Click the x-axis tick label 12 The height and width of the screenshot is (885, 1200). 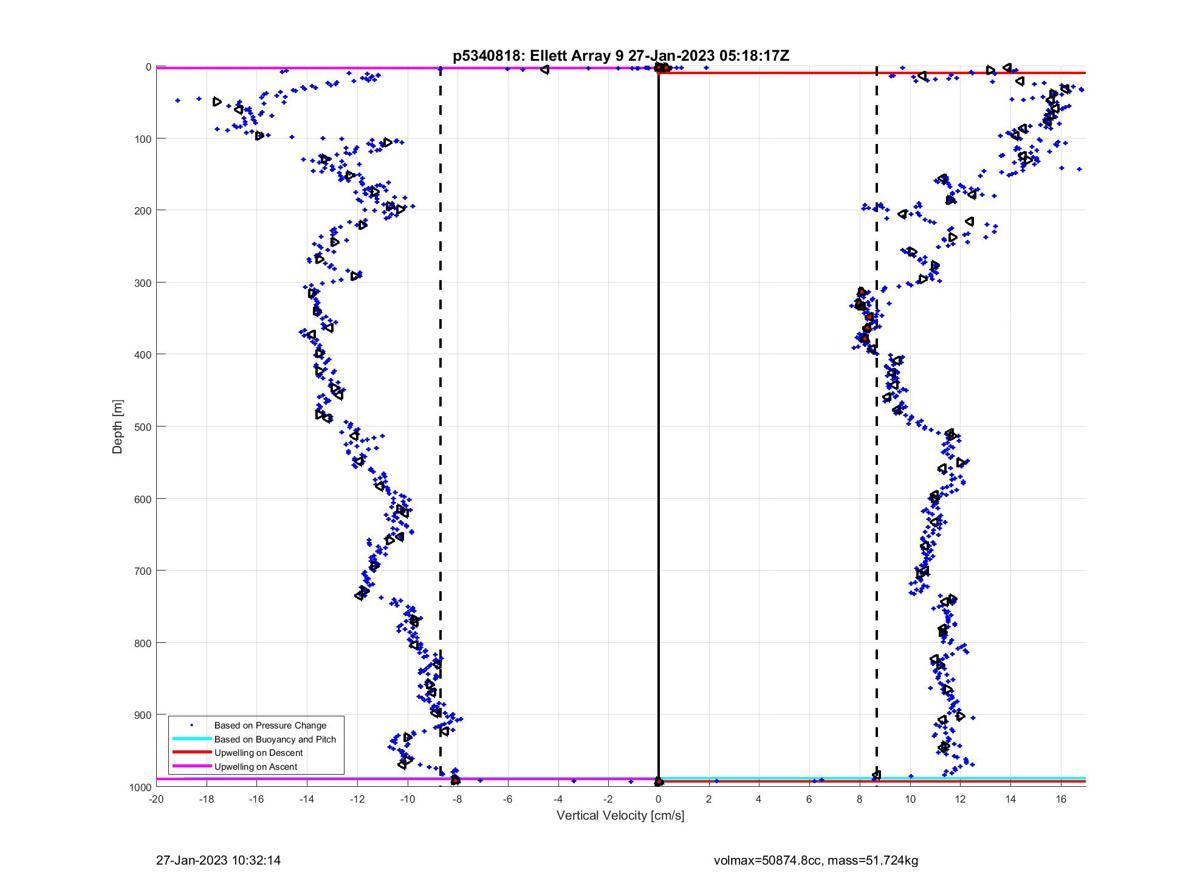[x=960, y=798]
